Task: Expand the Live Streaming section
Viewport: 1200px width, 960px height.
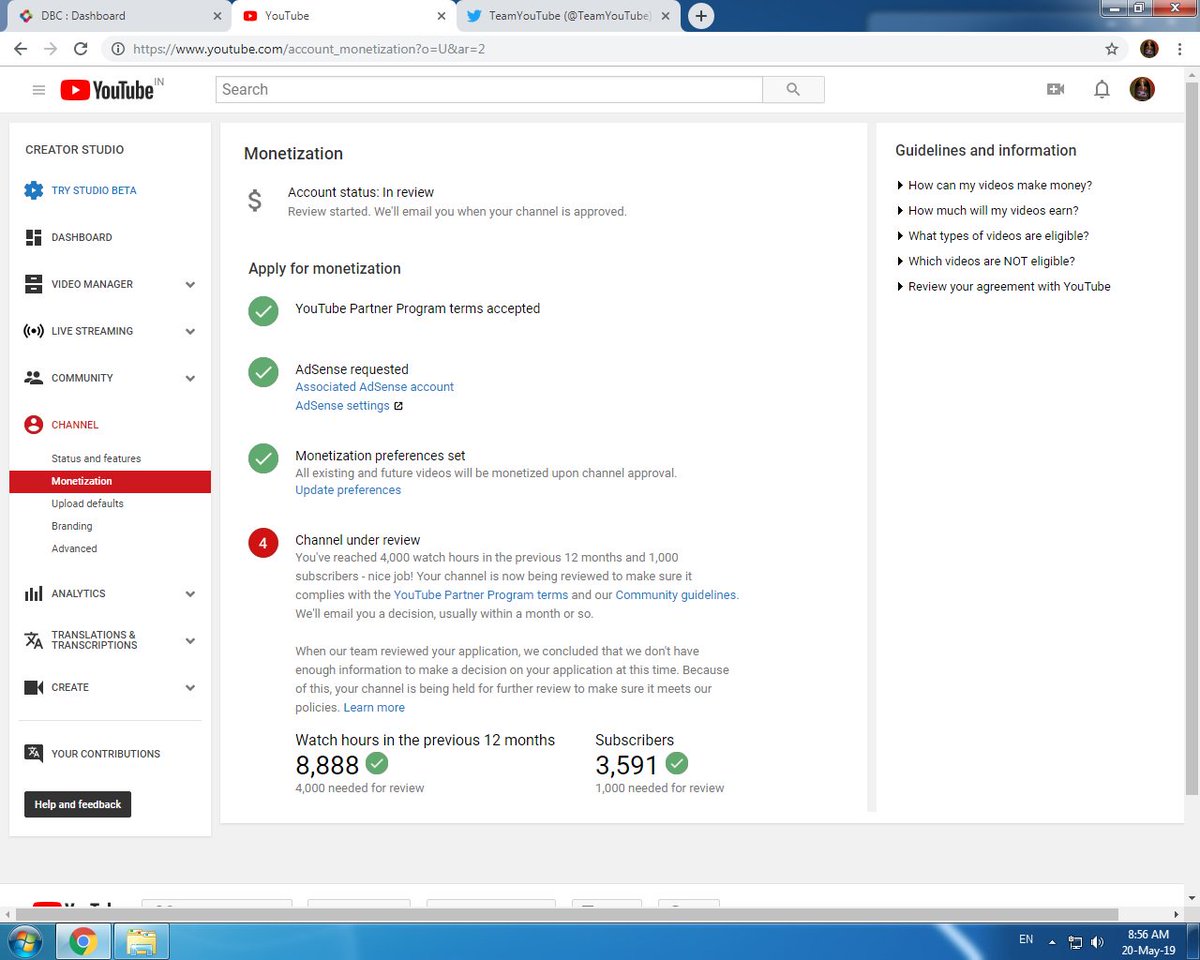Action: point(190,332)
